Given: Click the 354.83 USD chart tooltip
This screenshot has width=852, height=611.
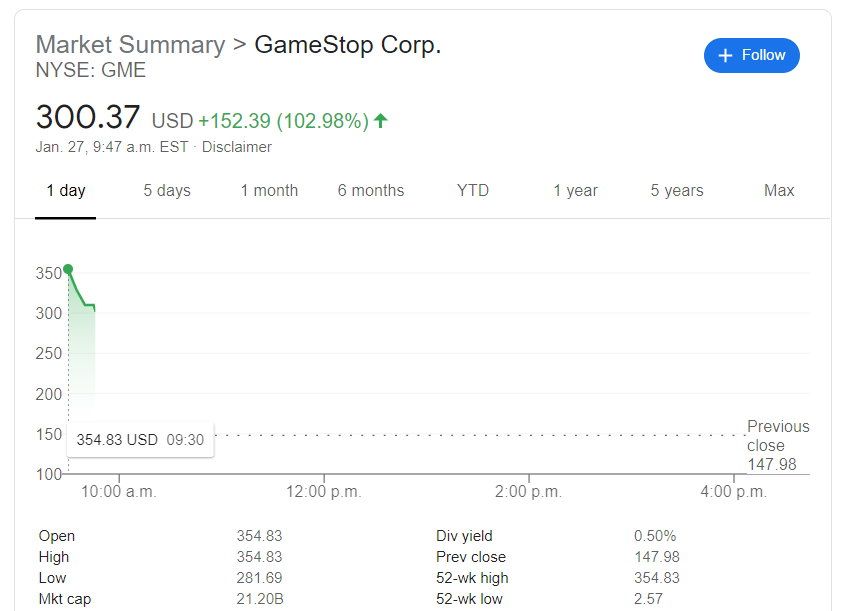Looking at the screenshot, I should pyautogui.click(x=140, y=439).
